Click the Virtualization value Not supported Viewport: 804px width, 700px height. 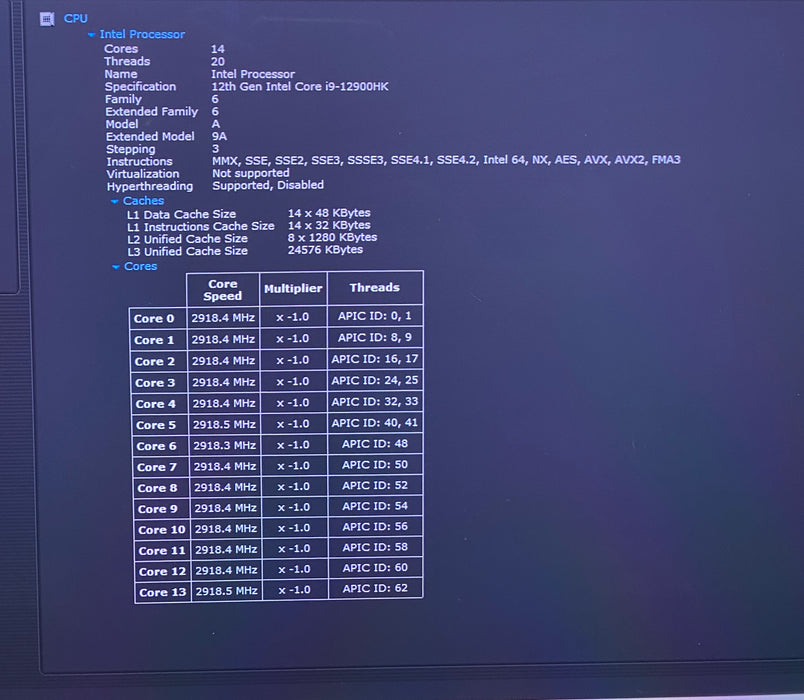251,173
